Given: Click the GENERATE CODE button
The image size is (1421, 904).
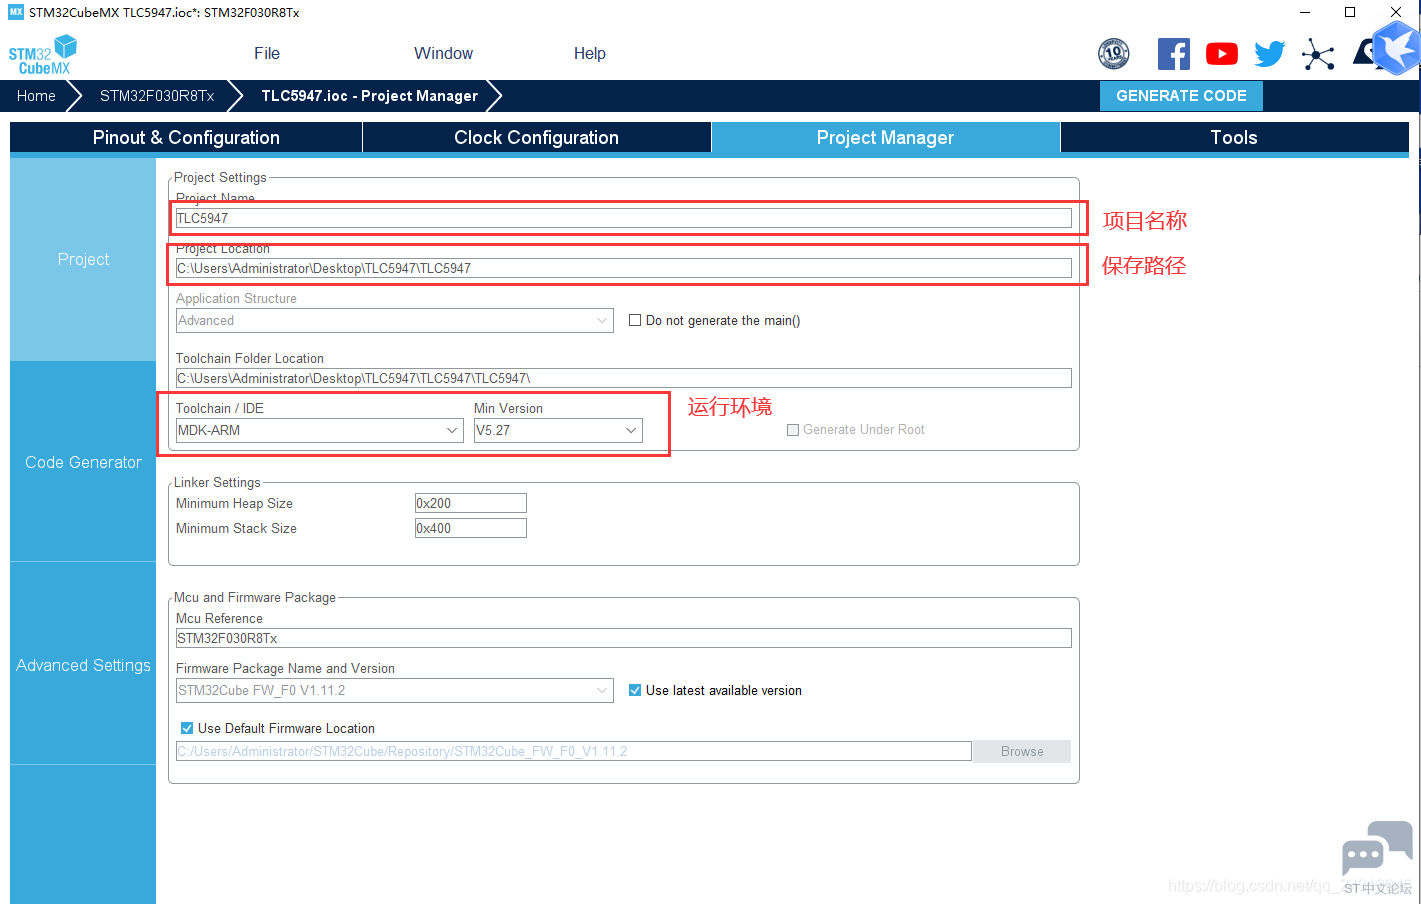Looking at the screenshot, I should 1181,96.
